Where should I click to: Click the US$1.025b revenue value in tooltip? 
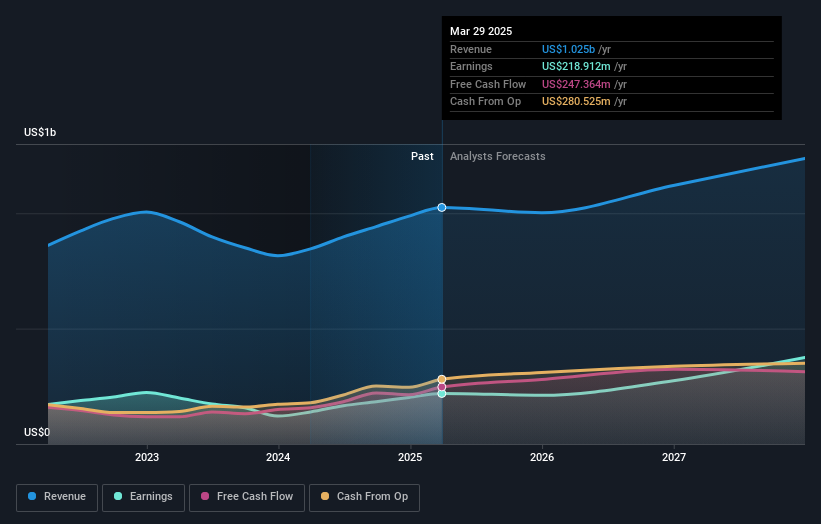[x=568, y=49]
